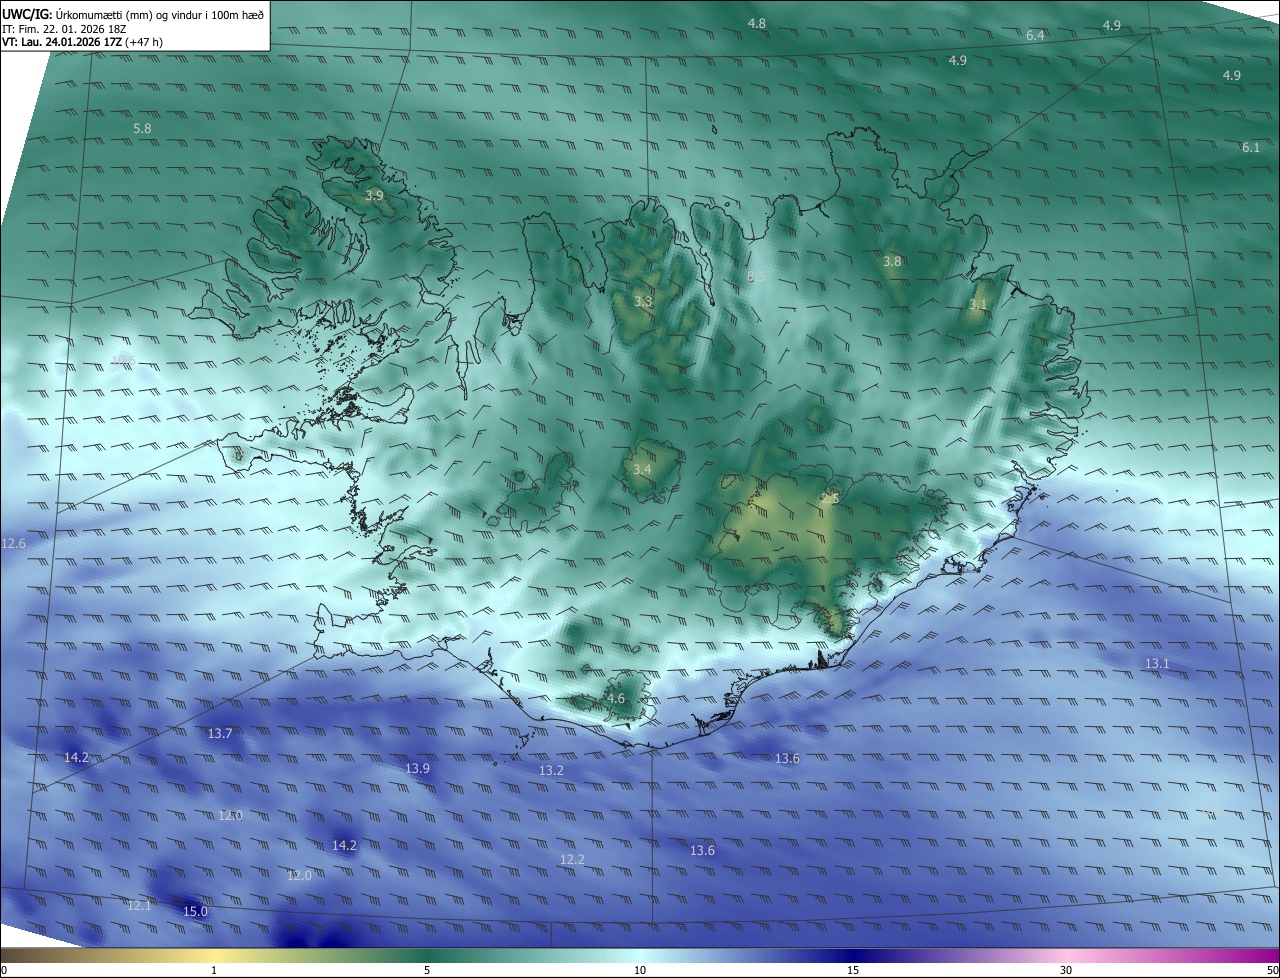Click the 1 tick on the colour scale

click(x=214, y=970)
